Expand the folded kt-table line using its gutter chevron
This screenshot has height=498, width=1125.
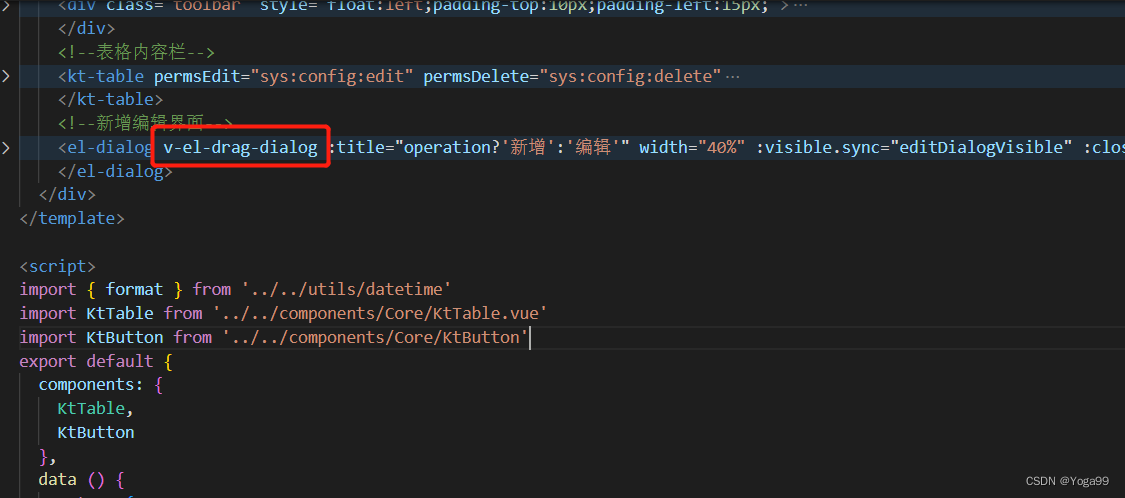point(6,76)
